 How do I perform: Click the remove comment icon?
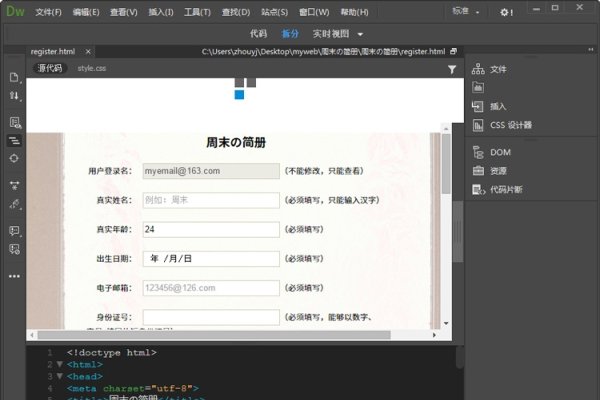point(14,249)
